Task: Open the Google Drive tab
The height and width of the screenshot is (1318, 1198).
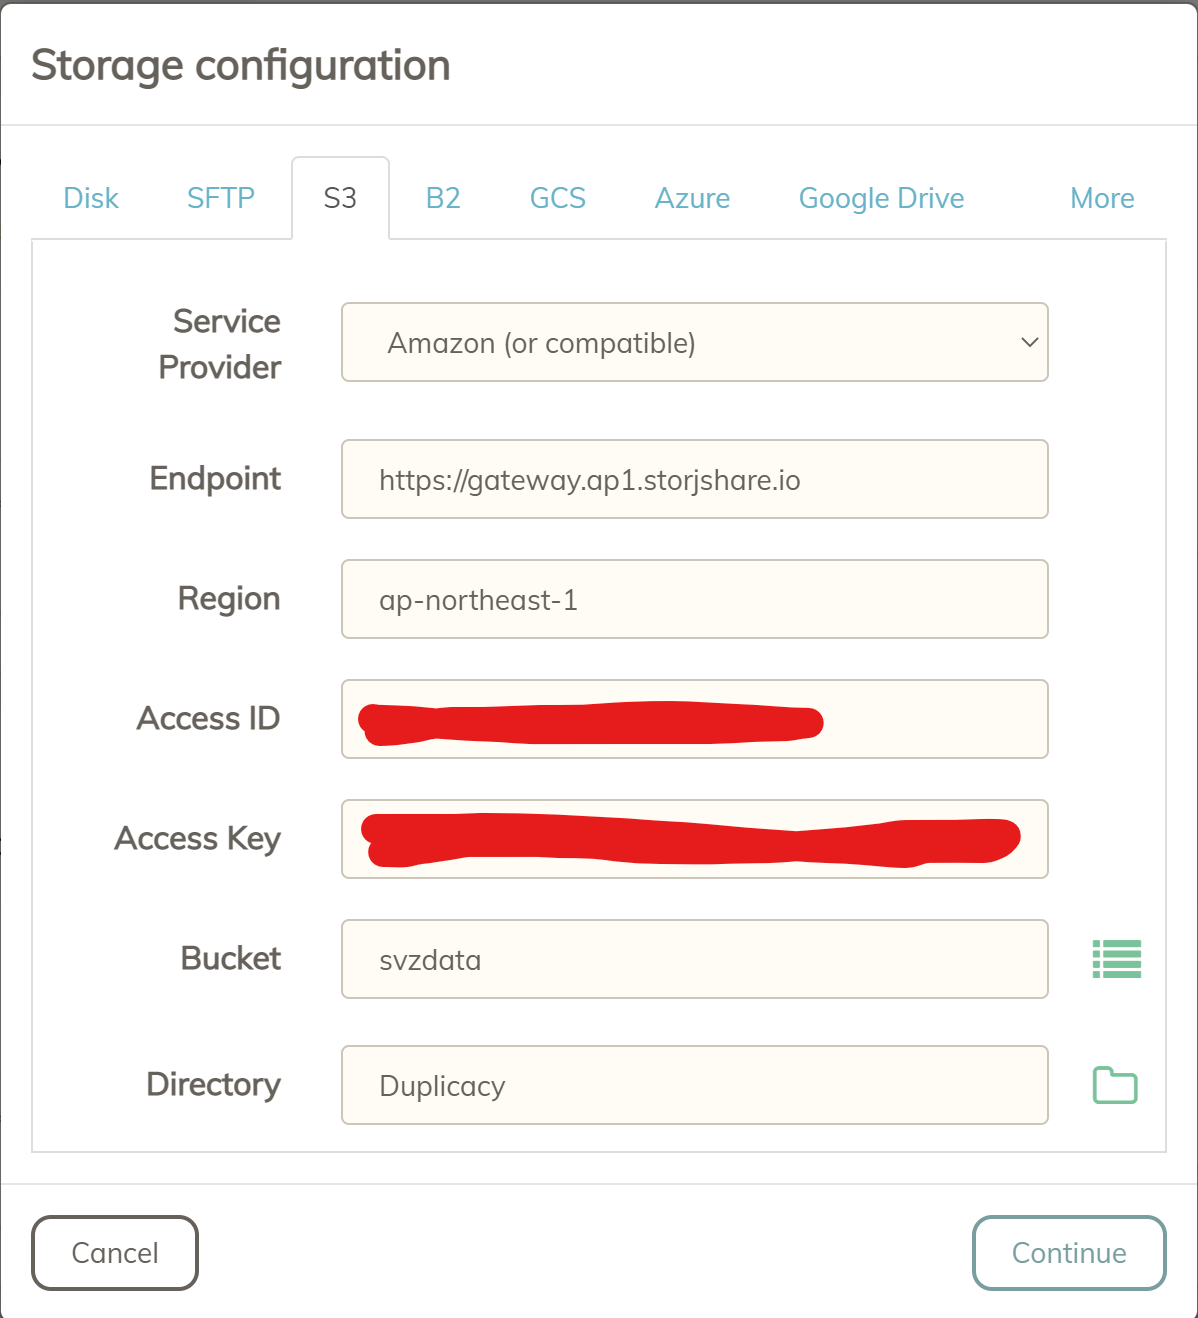Action: (x=881, y=198)
